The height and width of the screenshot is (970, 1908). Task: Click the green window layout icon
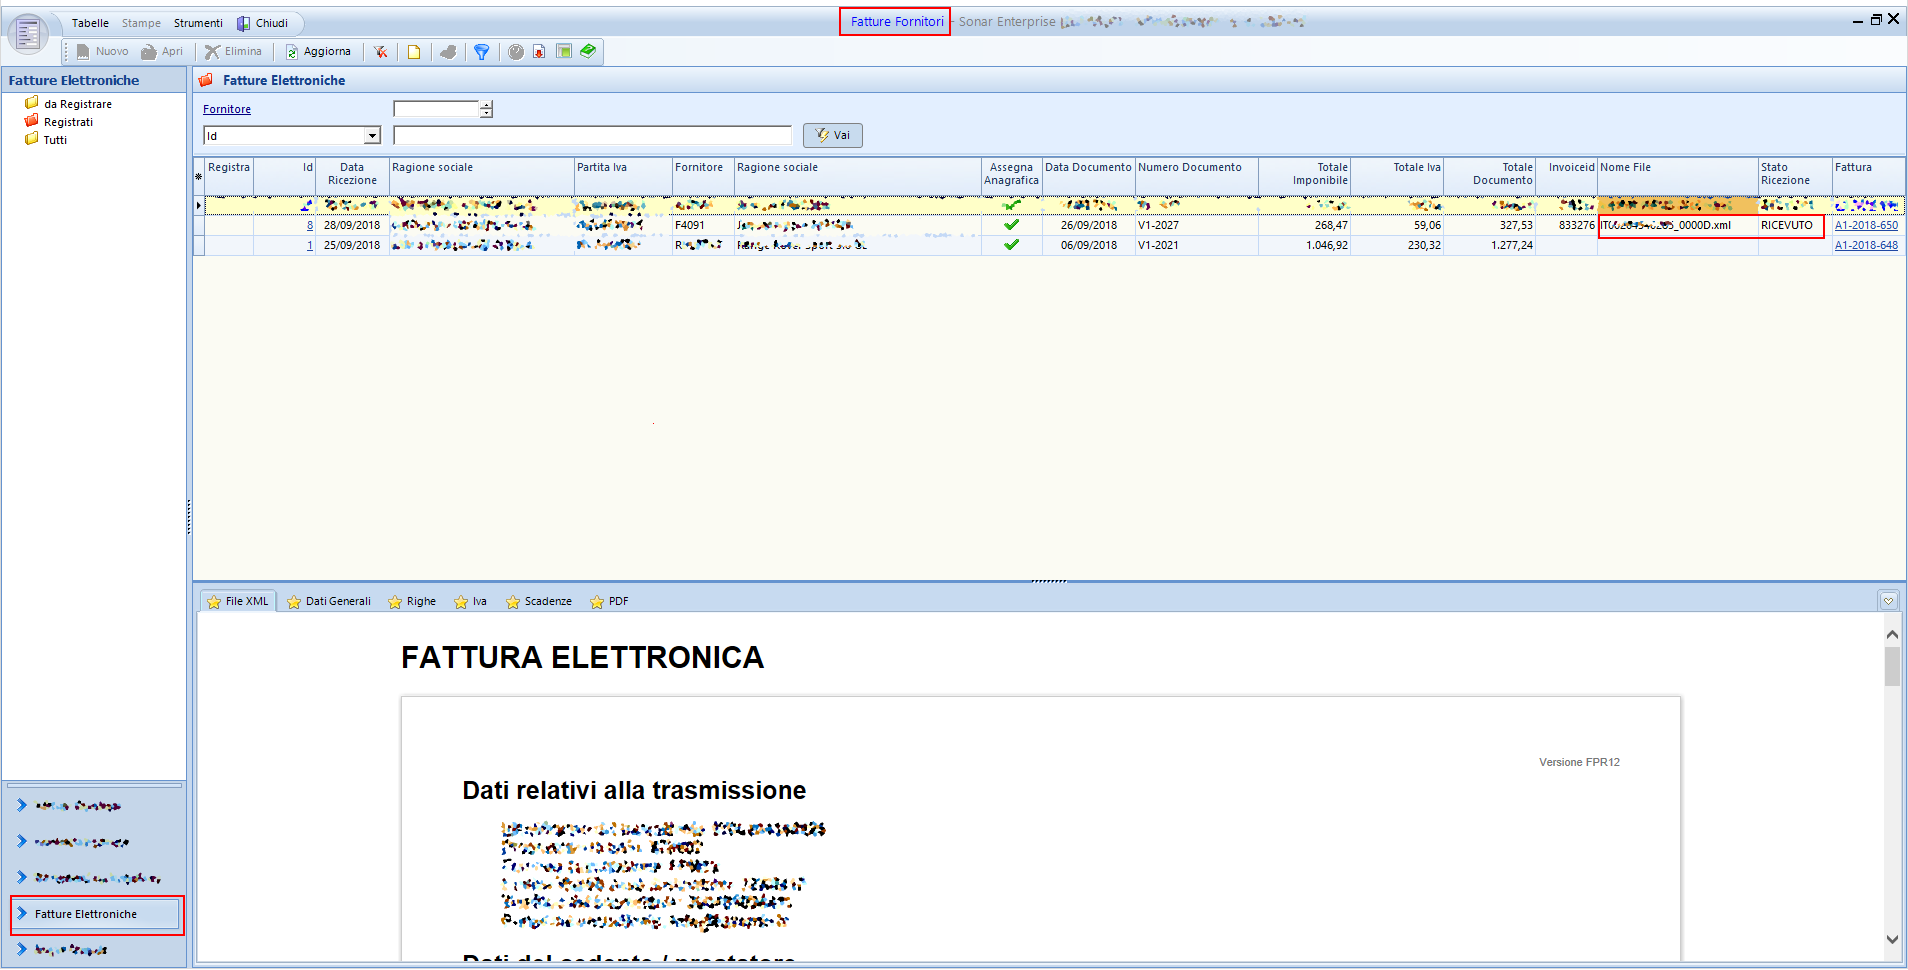coord(564,51)
